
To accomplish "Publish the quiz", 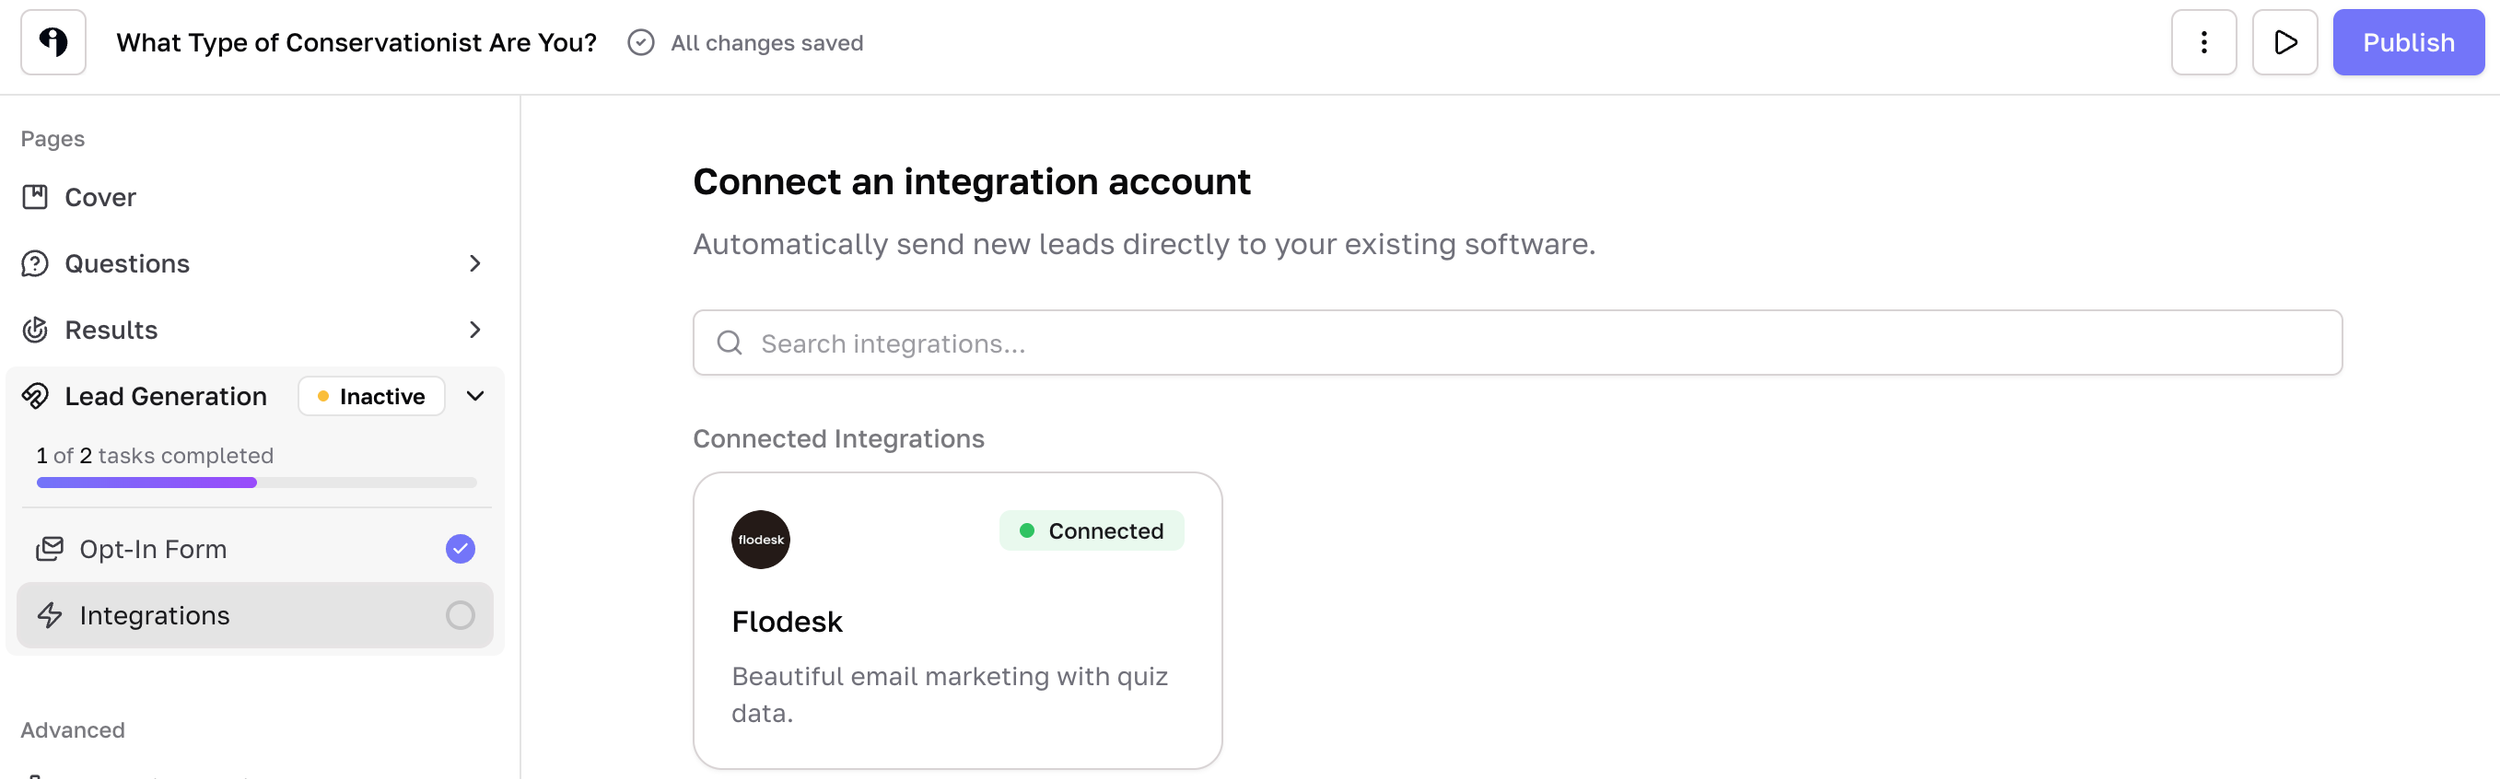I will click(2407, 42).
